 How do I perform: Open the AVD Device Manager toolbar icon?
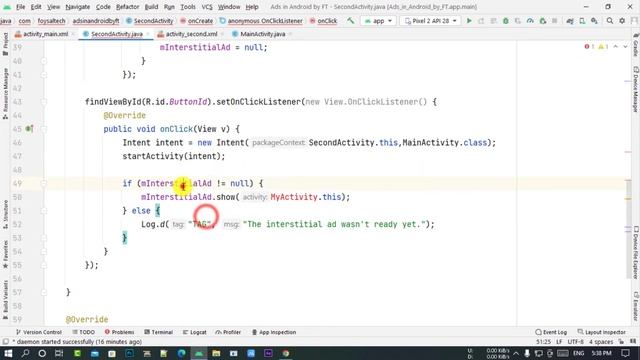point(582,20)
